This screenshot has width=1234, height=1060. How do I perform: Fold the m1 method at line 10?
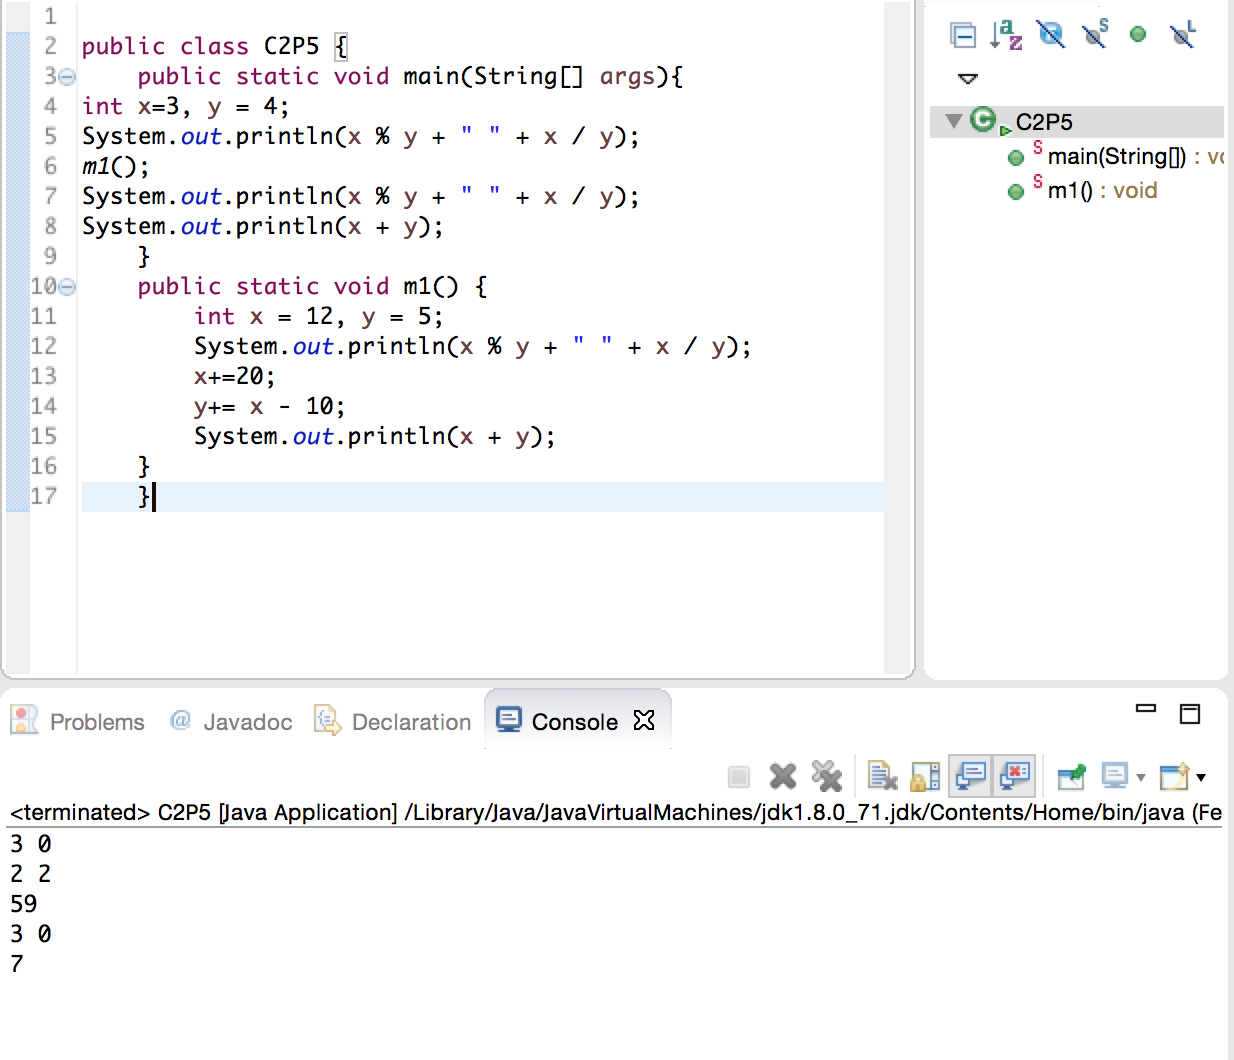pos(67,287)
